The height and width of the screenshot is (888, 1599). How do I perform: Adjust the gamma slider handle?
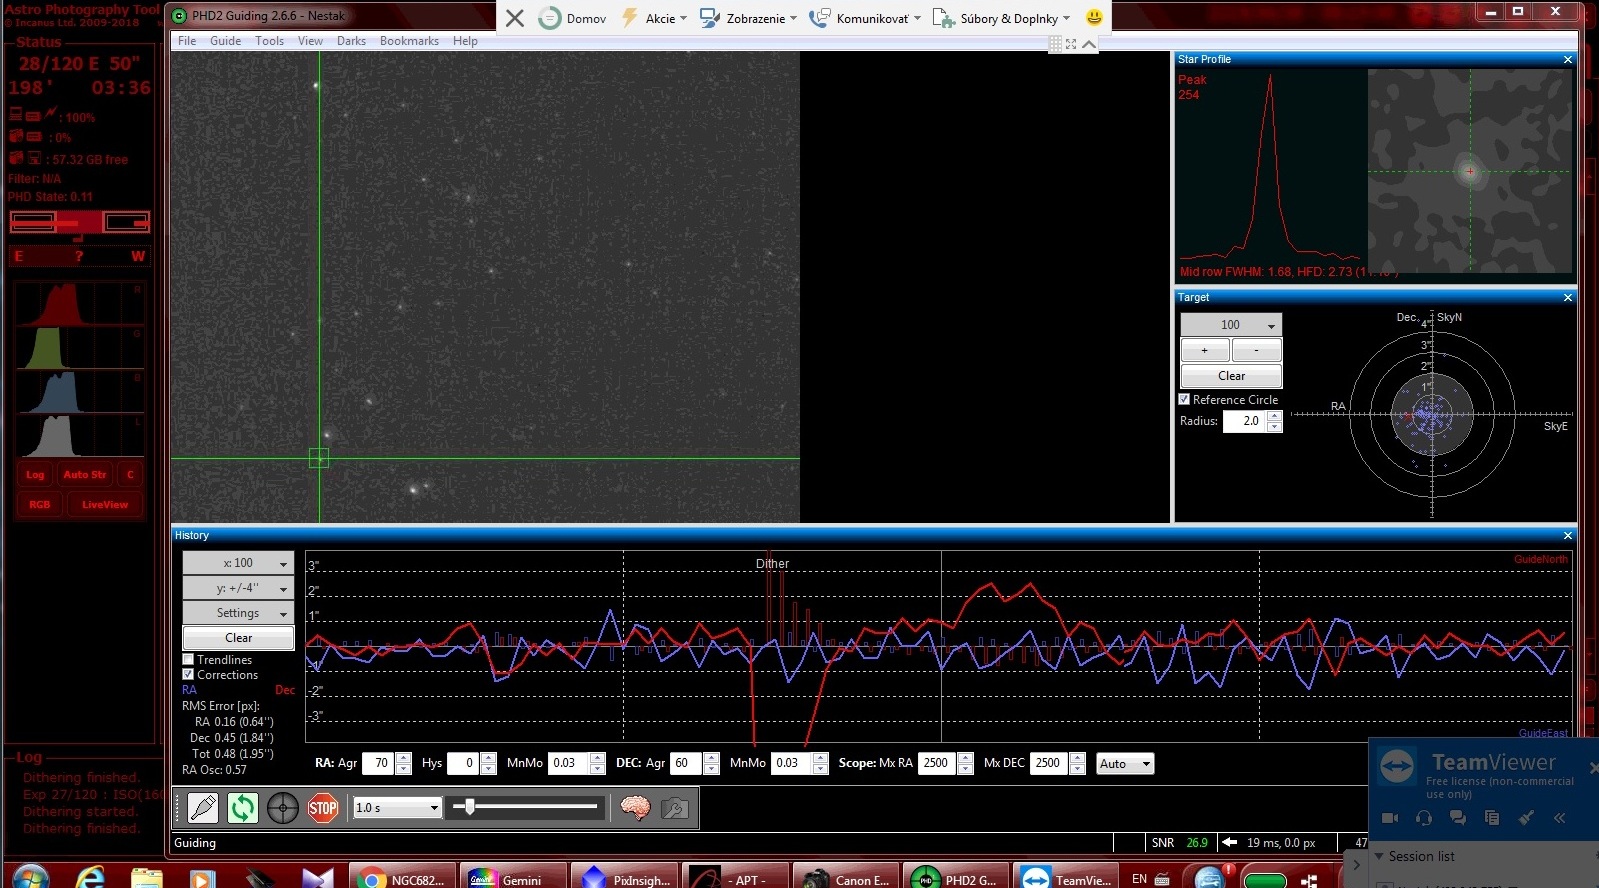(x=470, y=806)
